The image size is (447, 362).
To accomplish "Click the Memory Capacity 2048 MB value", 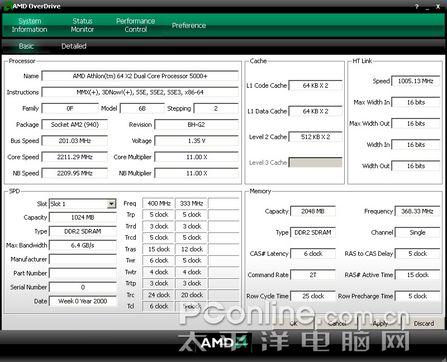I will tap(313, 211).
